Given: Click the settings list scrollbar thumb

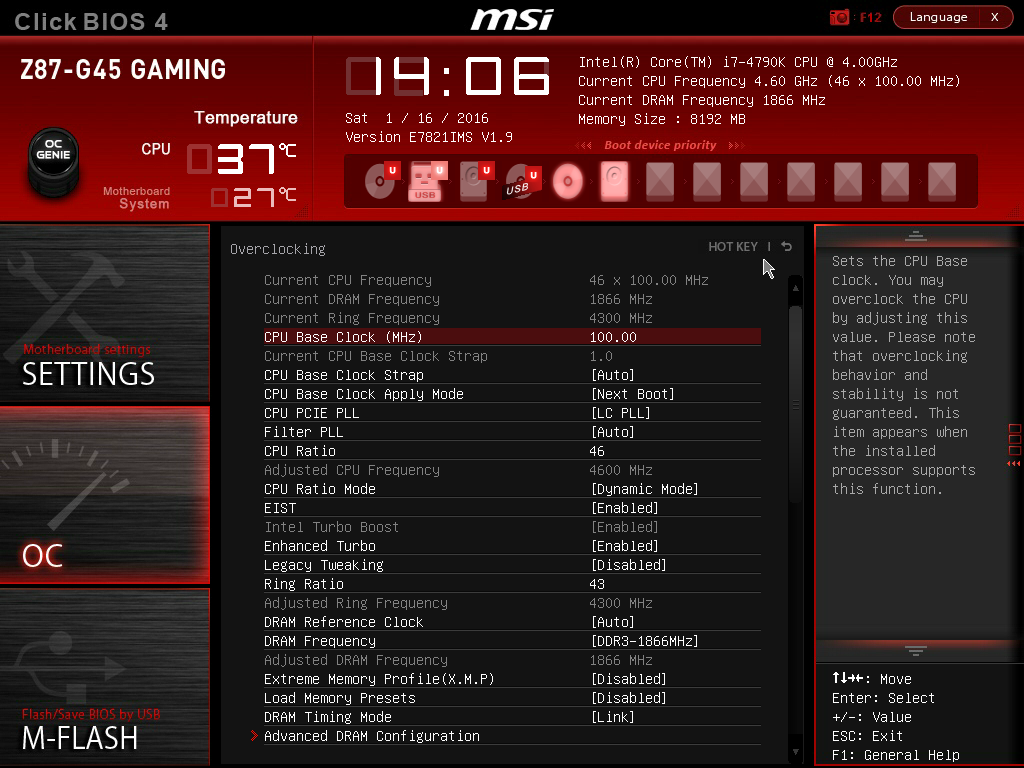Looking at the screenshot, I should [x=795, y=404].
